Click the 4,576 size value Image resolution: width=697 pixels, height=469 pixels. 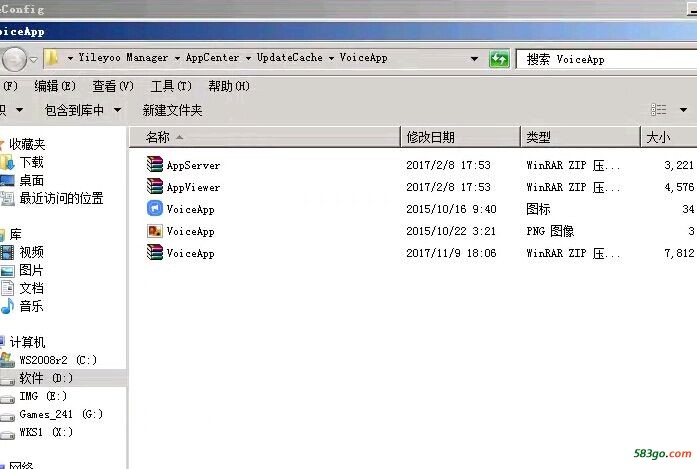[679, 187]
